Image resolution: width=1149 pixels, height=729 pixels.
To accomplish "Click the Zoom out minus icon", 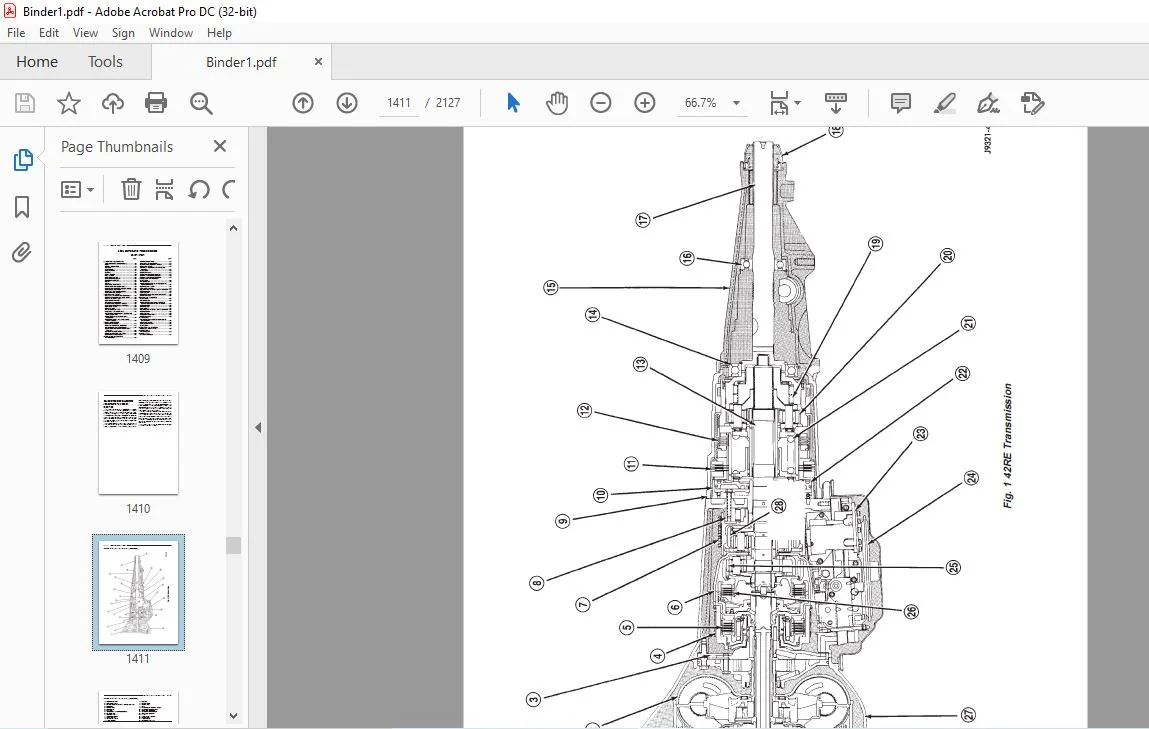I will [x=601, y=103].
